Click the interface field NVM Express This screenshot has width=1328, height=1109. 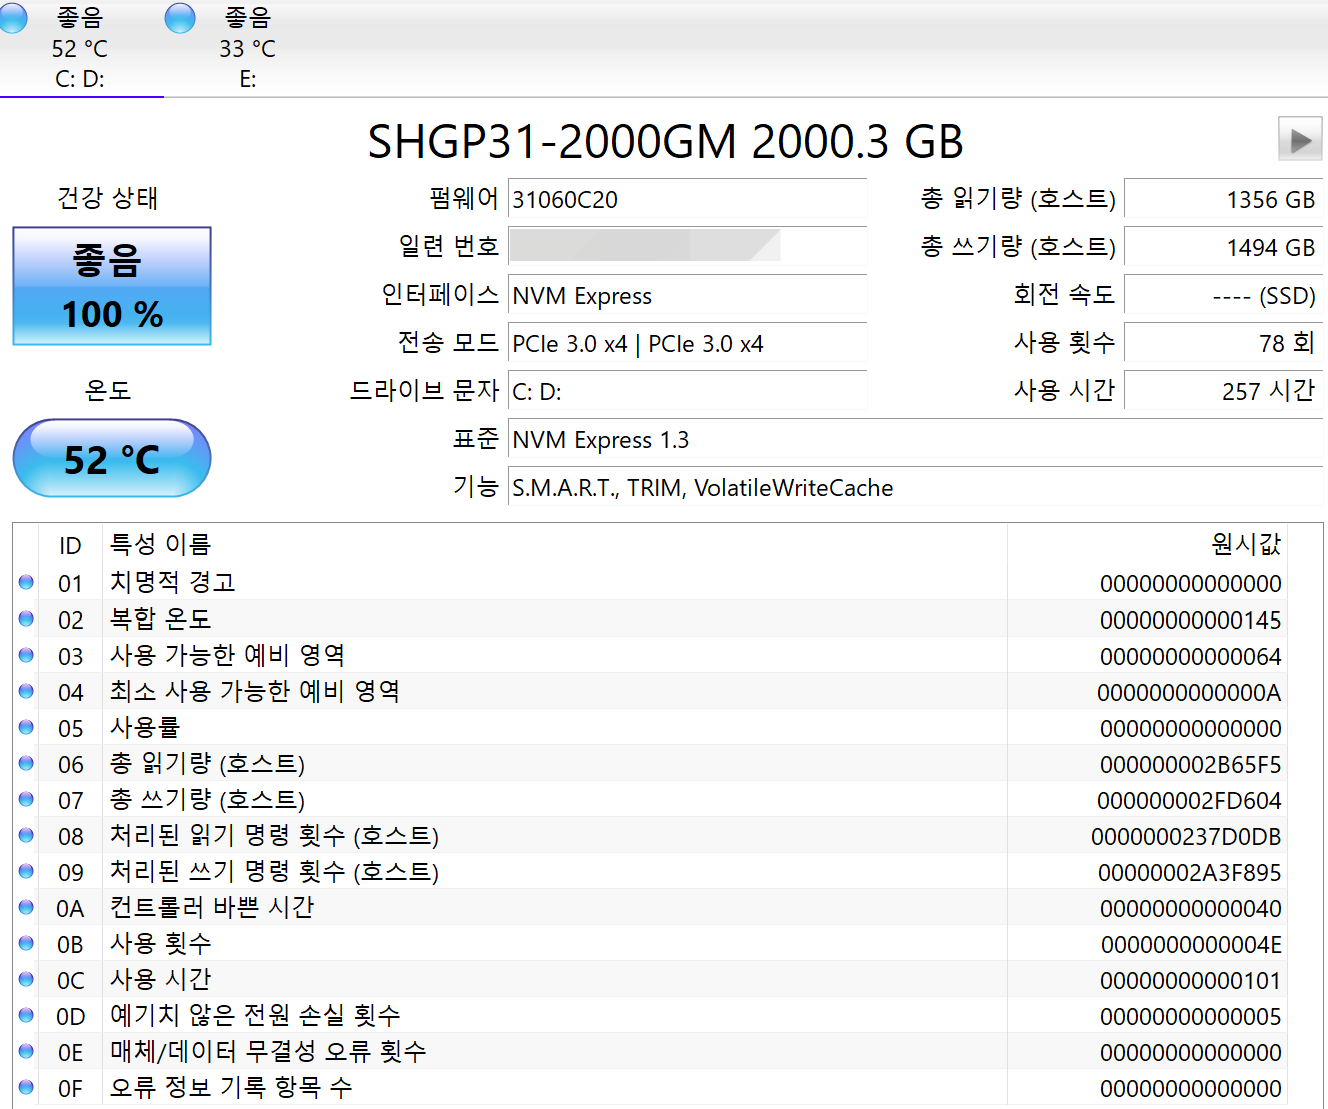[x=687, y=295]
